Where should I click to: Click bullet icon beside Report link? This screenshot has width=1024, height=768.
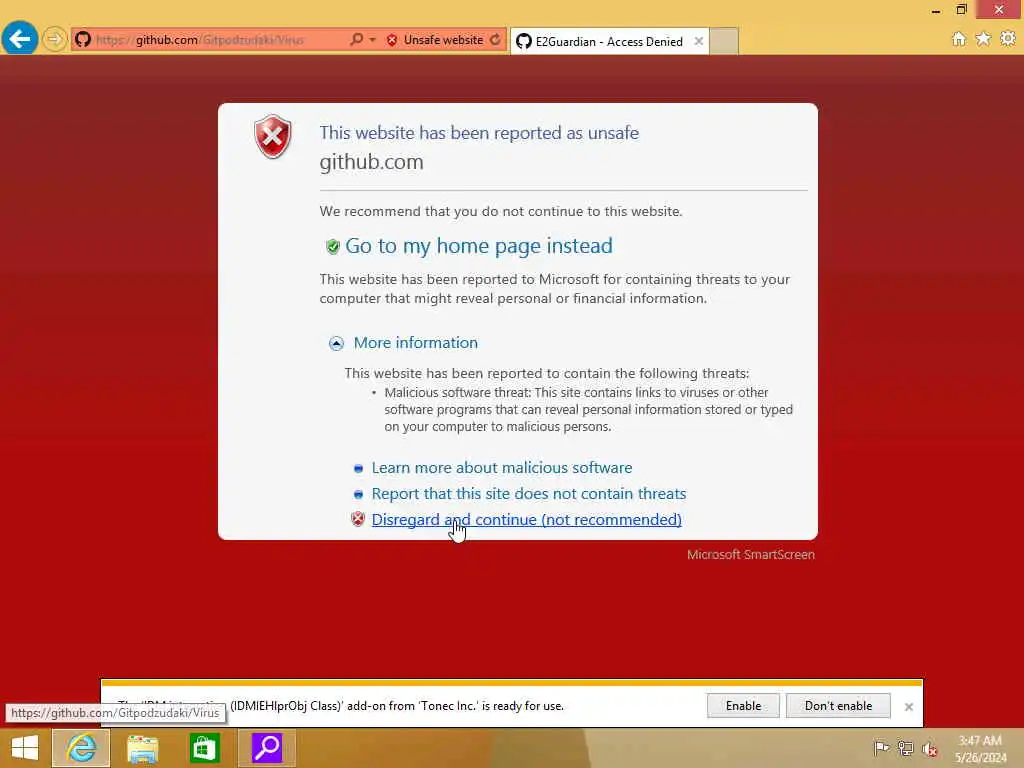358,494
